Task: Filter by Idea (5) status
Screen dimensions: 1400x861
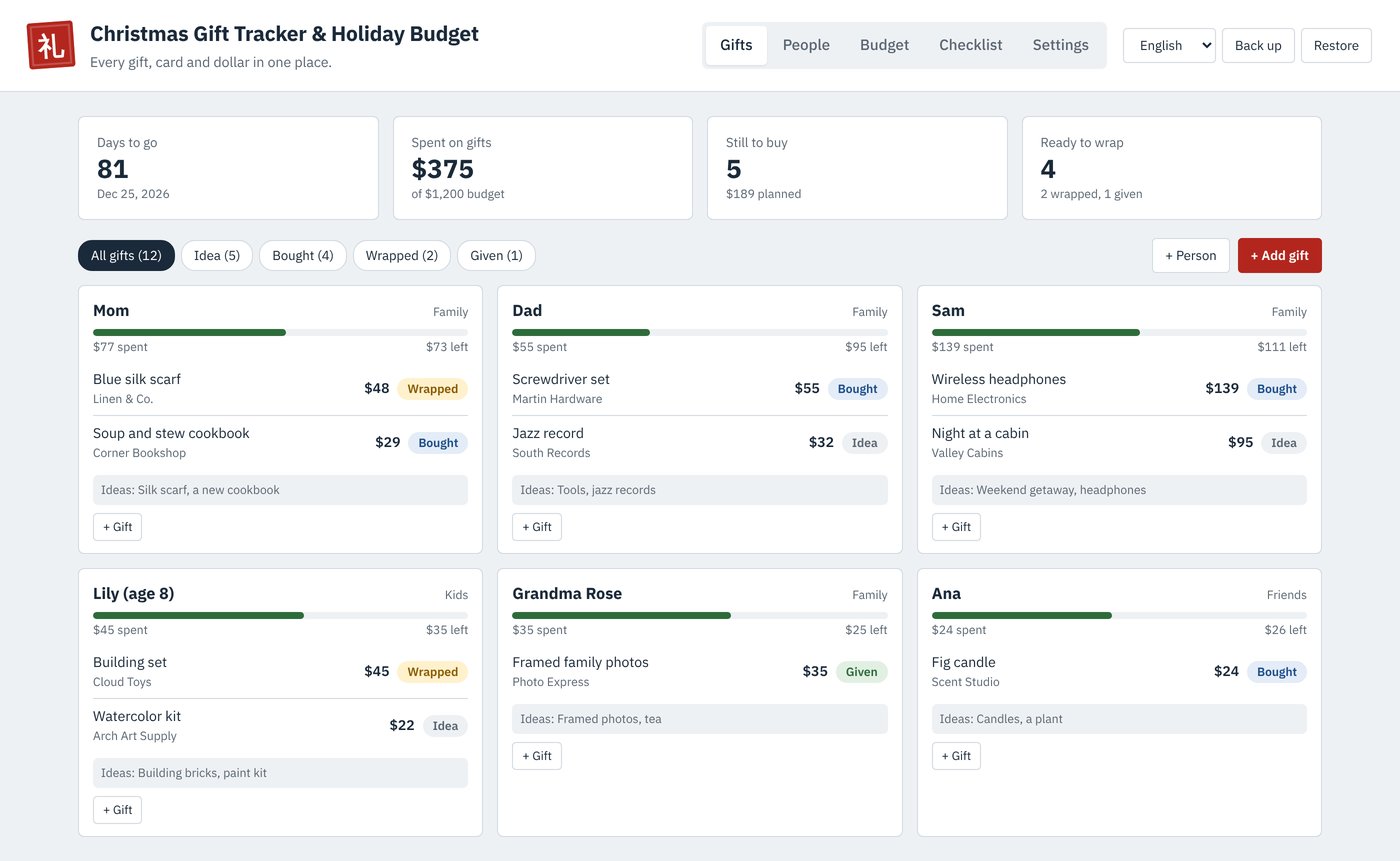Action: coord(217,255)
